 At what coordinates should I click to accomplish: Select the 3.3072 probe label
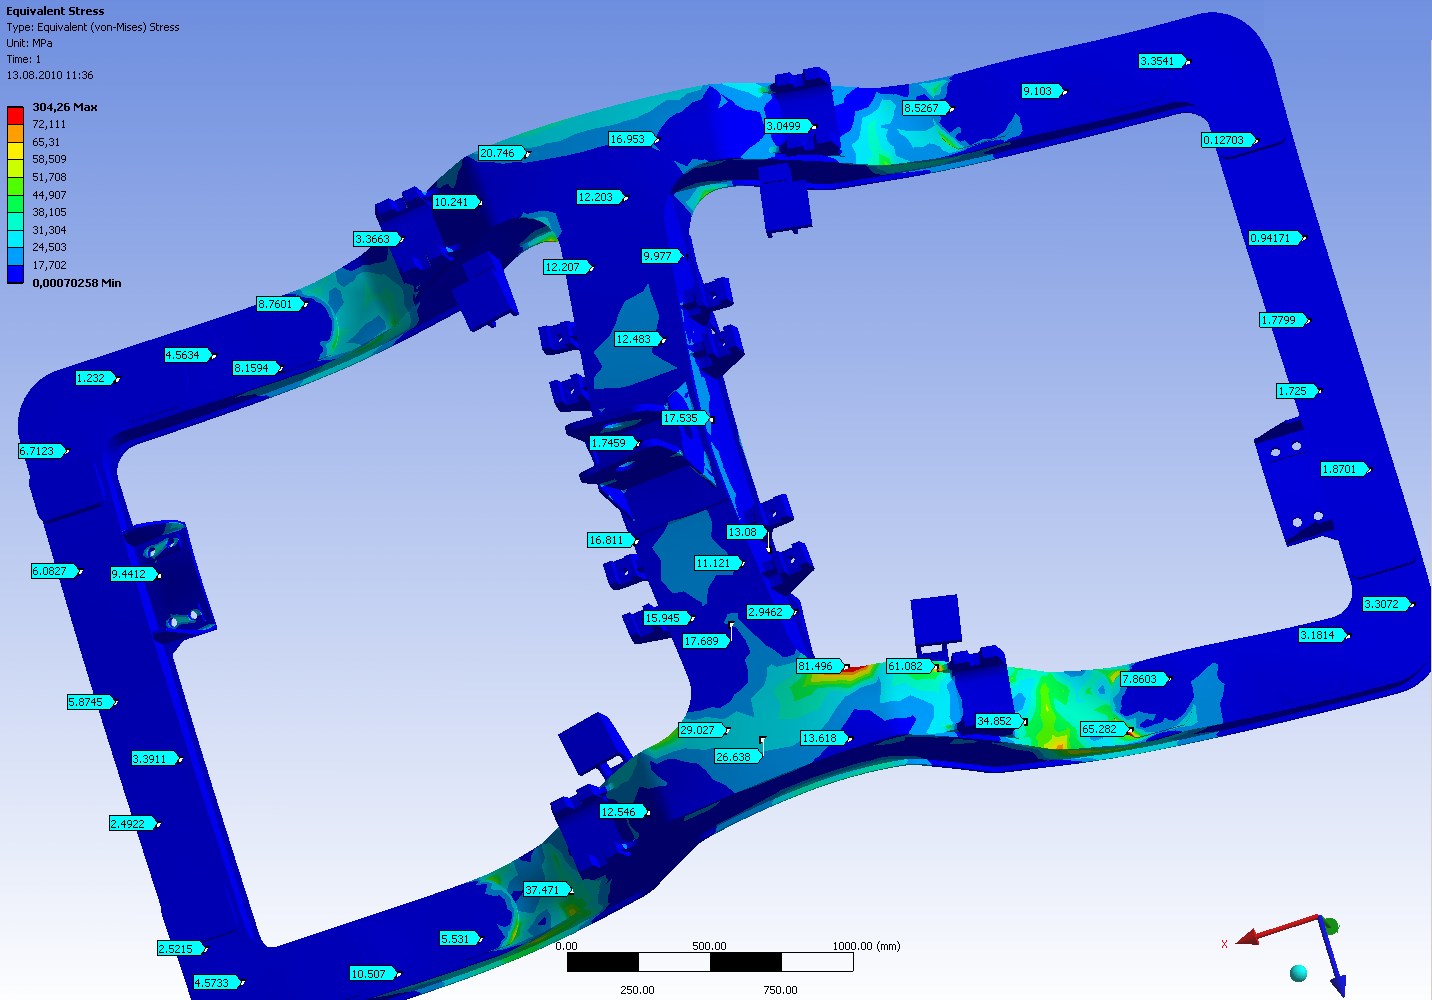[x=1385, y=604]
